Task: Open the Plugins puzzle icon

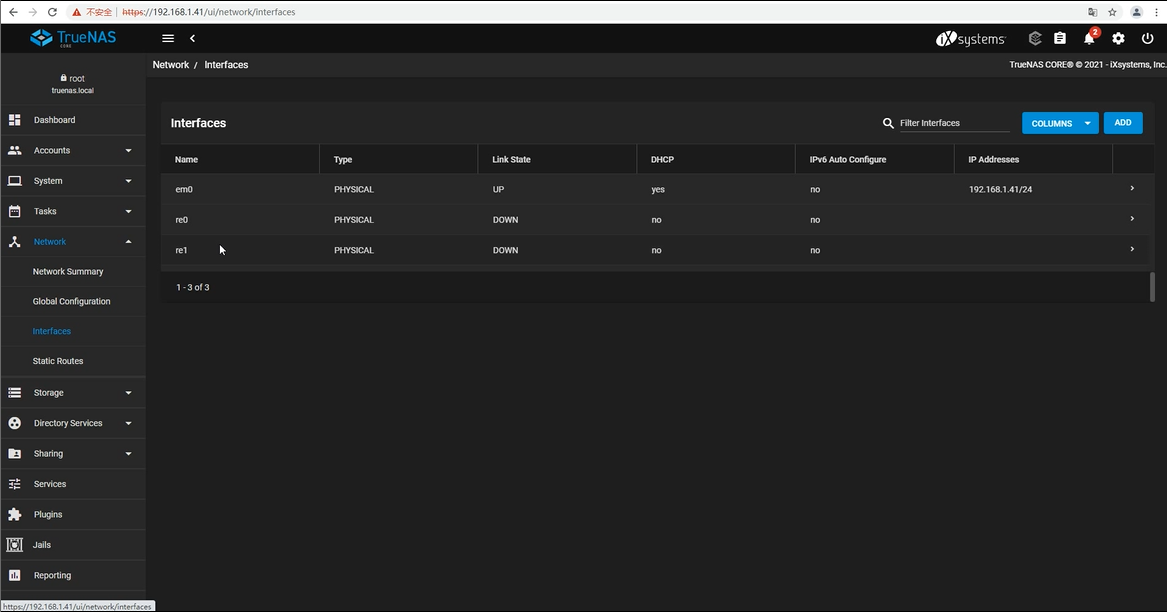Action: (x=15, y=514)
